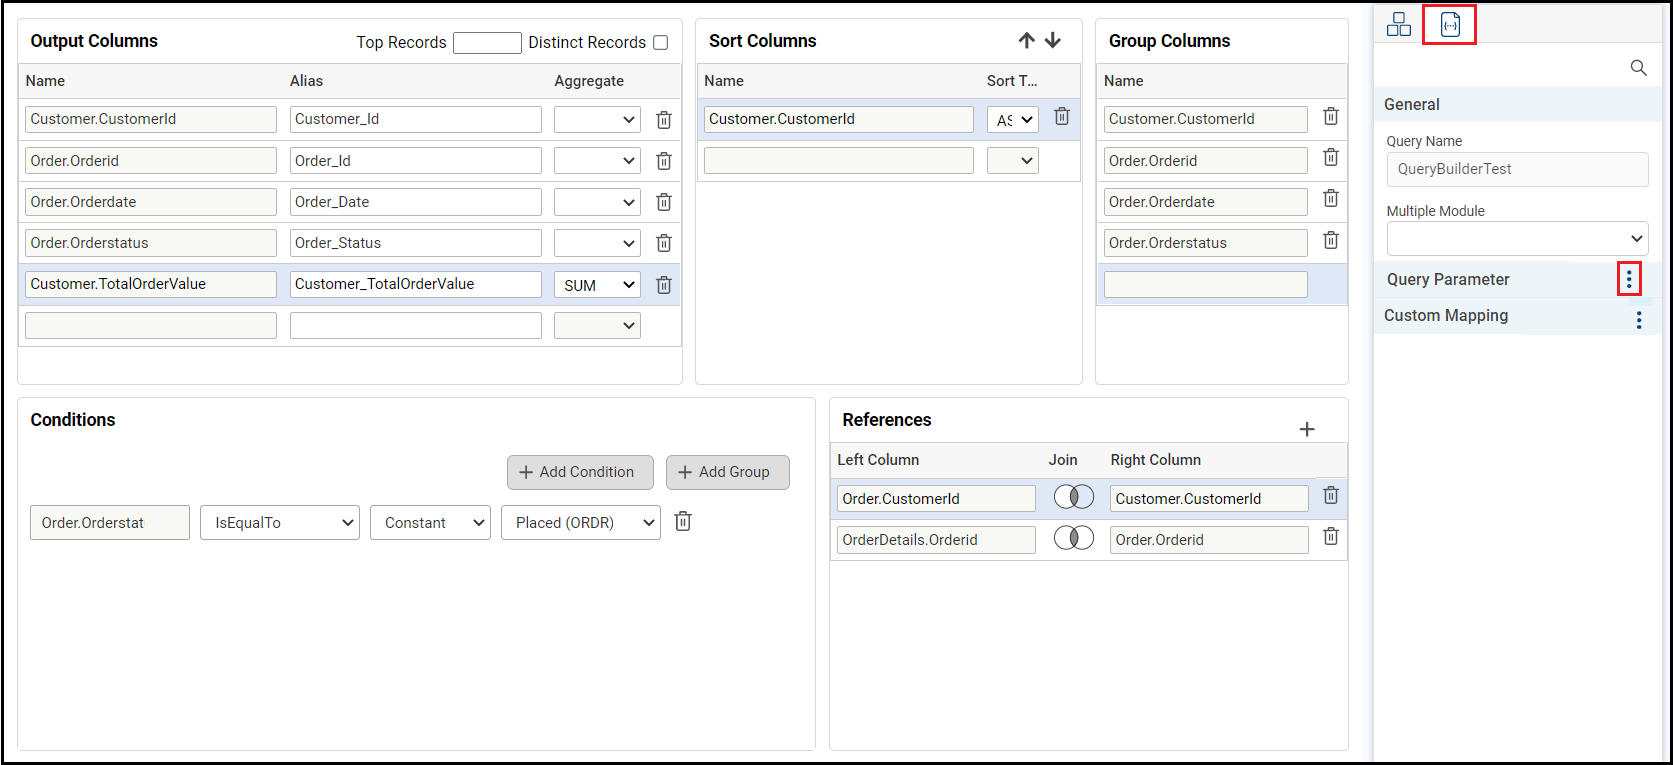Toggle join type for OrderDetails.Orderid reference
This screenshot has width=1673, height=765.
point(1073,538)
